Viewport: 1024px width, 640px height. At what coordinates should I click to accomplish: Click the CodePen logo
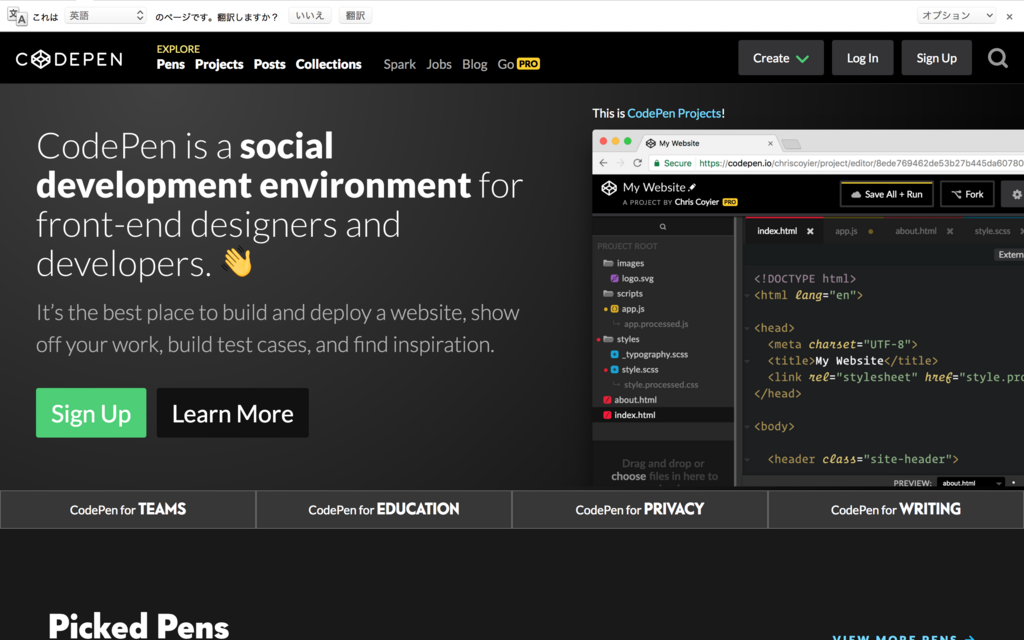click(69, 59)
